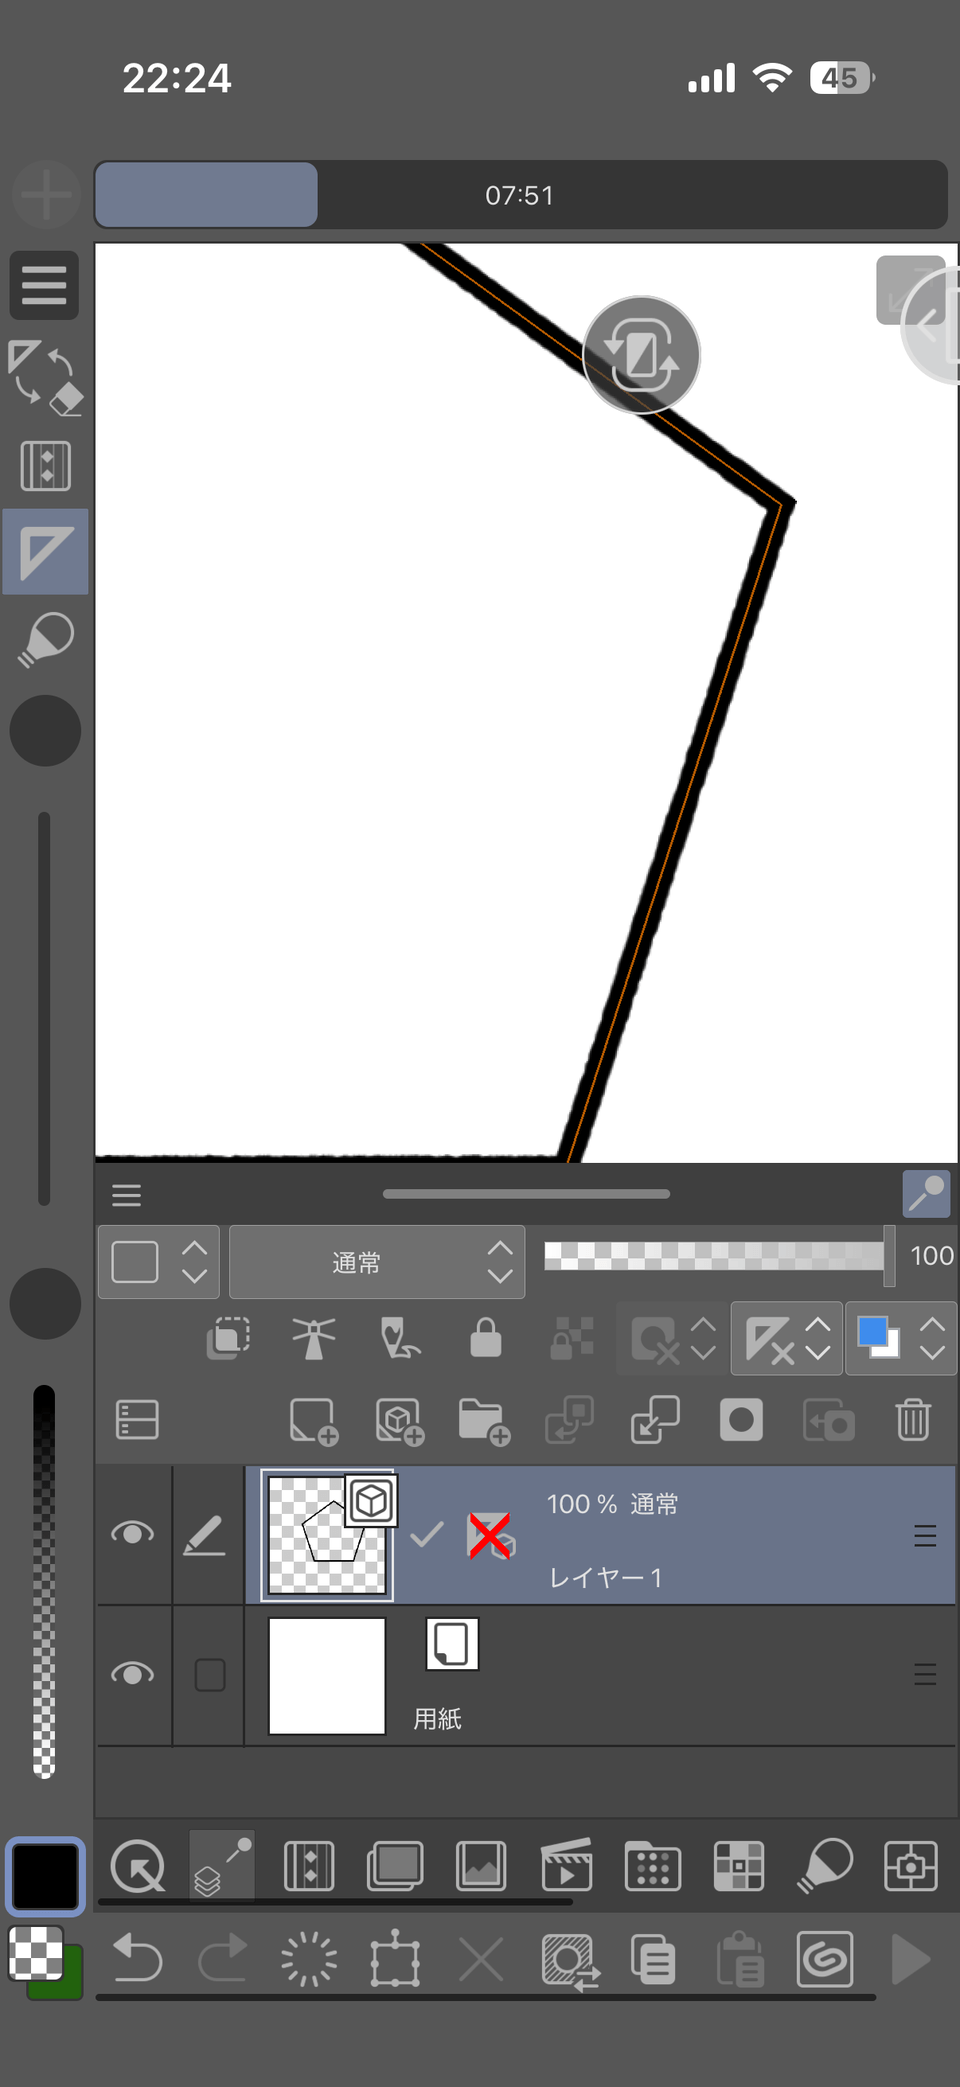The image size is (960, 2087).
Task: Open the Material folder palette tab
Action: [x=653, y=1866]
